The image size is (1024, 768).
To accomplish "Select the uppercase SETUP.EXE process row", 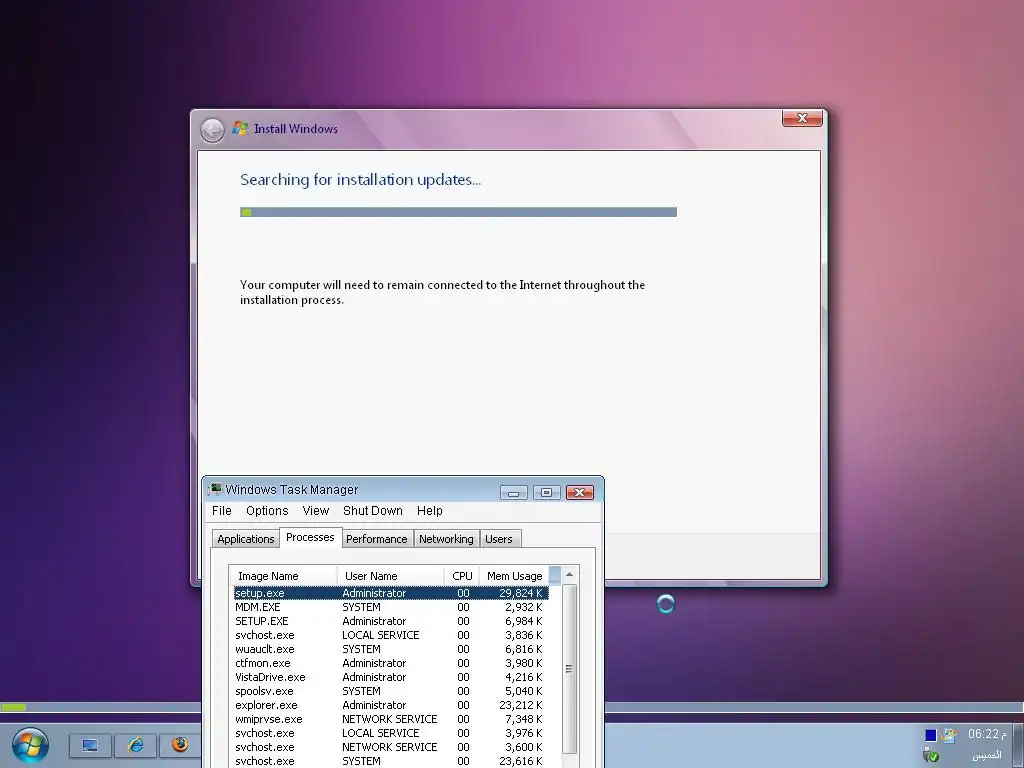I will click(391, 621).
